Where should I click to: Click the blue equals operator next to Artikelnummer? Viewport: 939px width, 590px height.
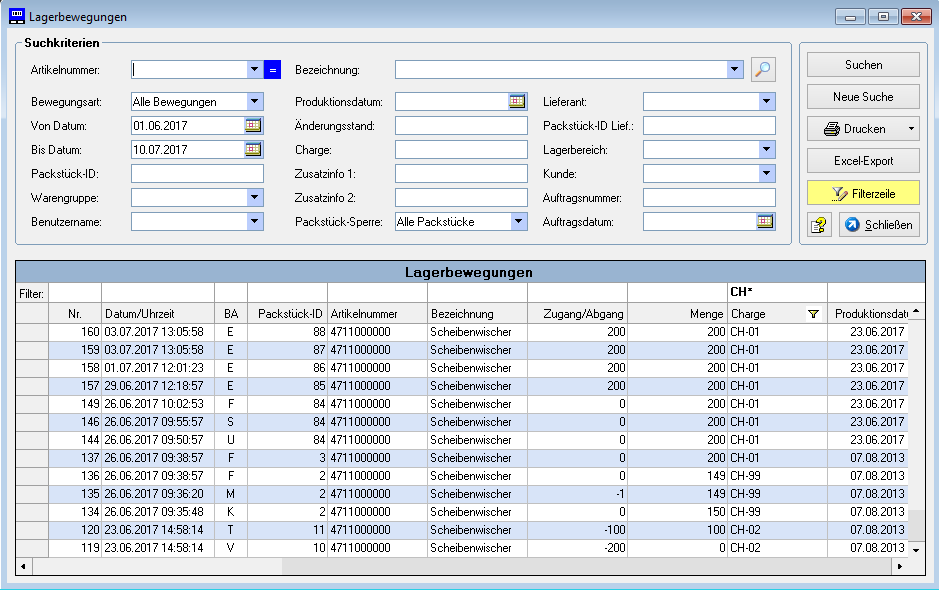(272, 70)
